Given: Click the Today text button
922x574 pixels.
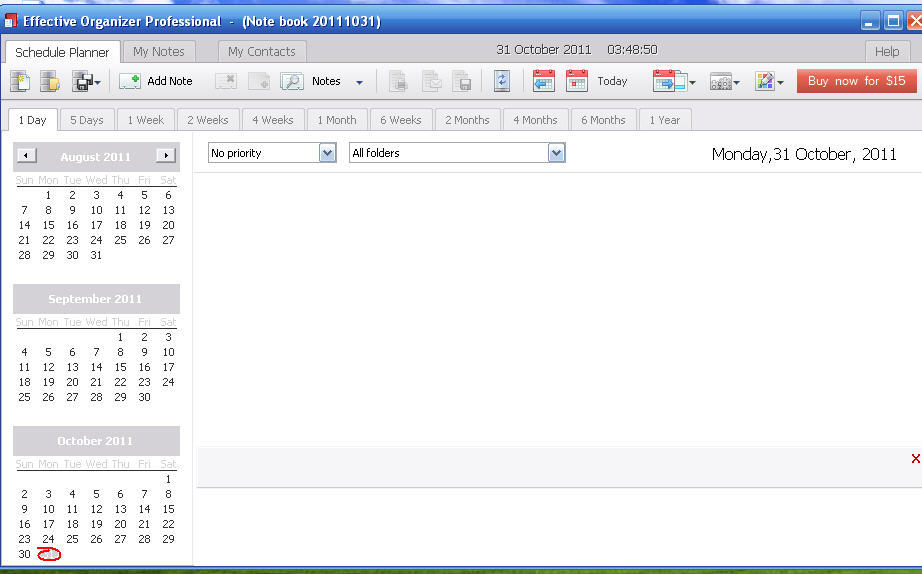Looking at the screenshot, I should tap(612, 81).
